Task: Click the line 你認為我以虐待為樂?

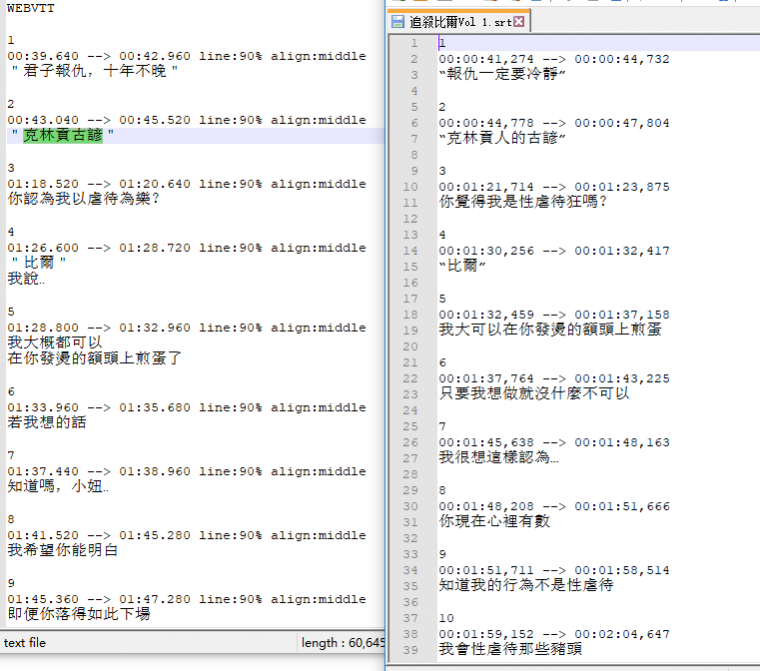Action: pyautogui.click(x=84, y=199)
